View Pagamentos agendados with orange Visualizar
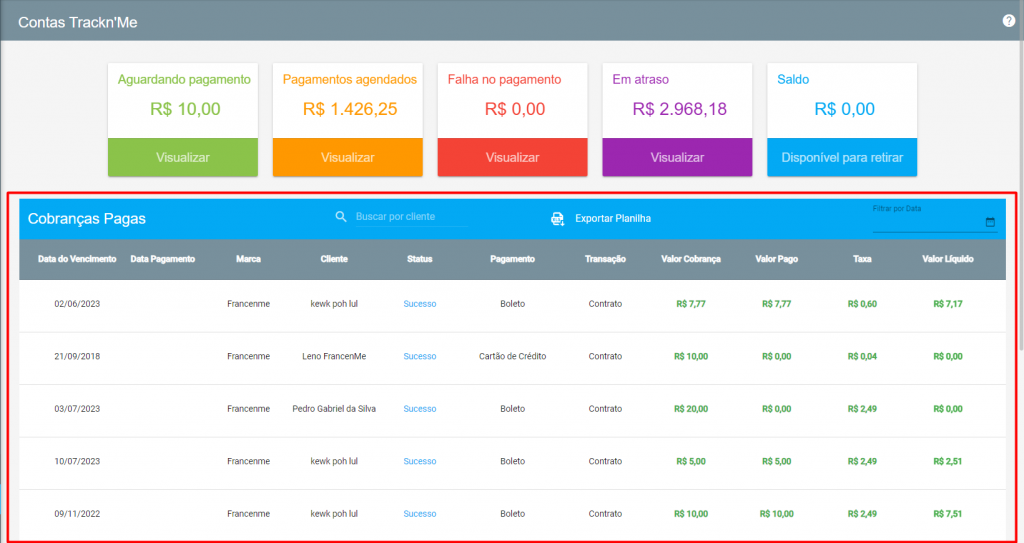Viewport: 1024px width, 543px height. (347, 157)
